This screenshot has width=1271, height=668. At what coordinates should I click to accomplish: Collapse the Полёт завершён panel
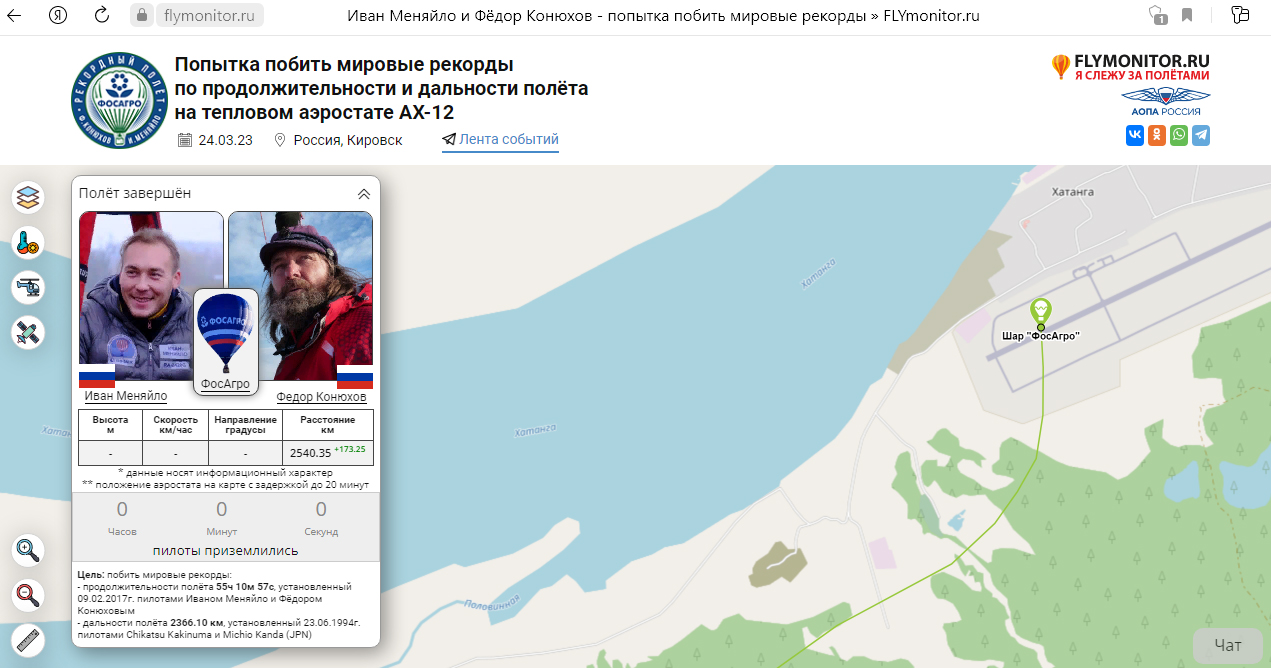(363, 194)
